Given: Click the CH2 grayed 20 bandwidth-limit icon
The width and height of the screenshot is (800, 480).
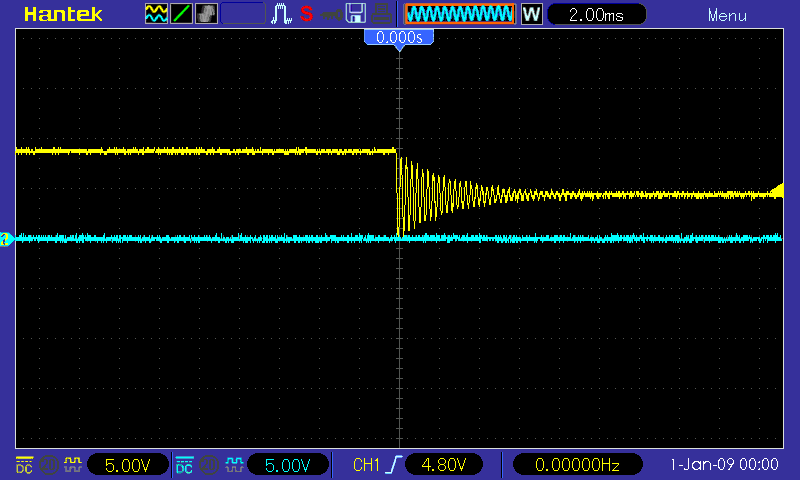Looking at the screenshot, I should [x=209, y=465].
